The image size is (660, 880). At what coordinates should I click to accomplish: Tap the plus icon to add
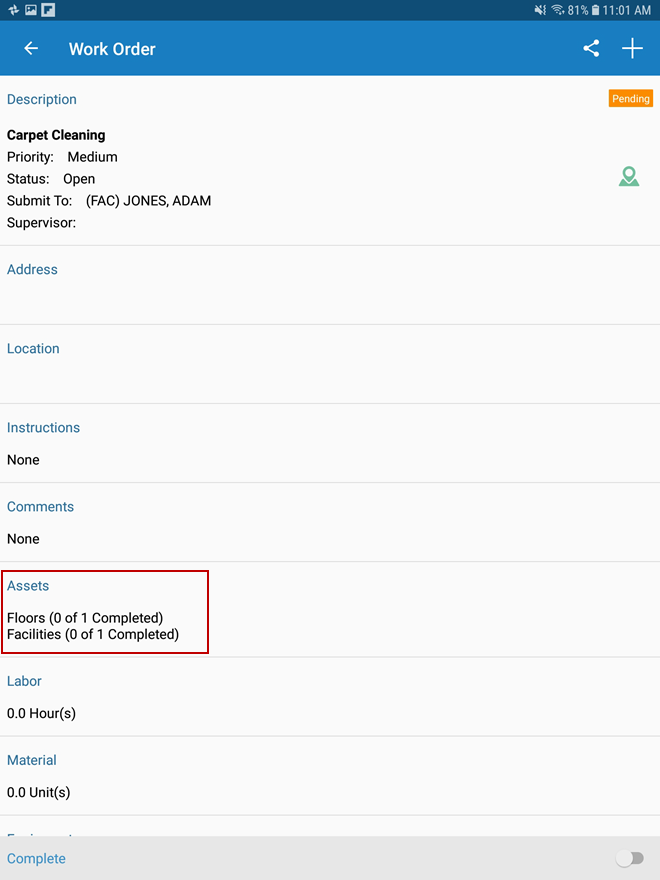[632, 48]
